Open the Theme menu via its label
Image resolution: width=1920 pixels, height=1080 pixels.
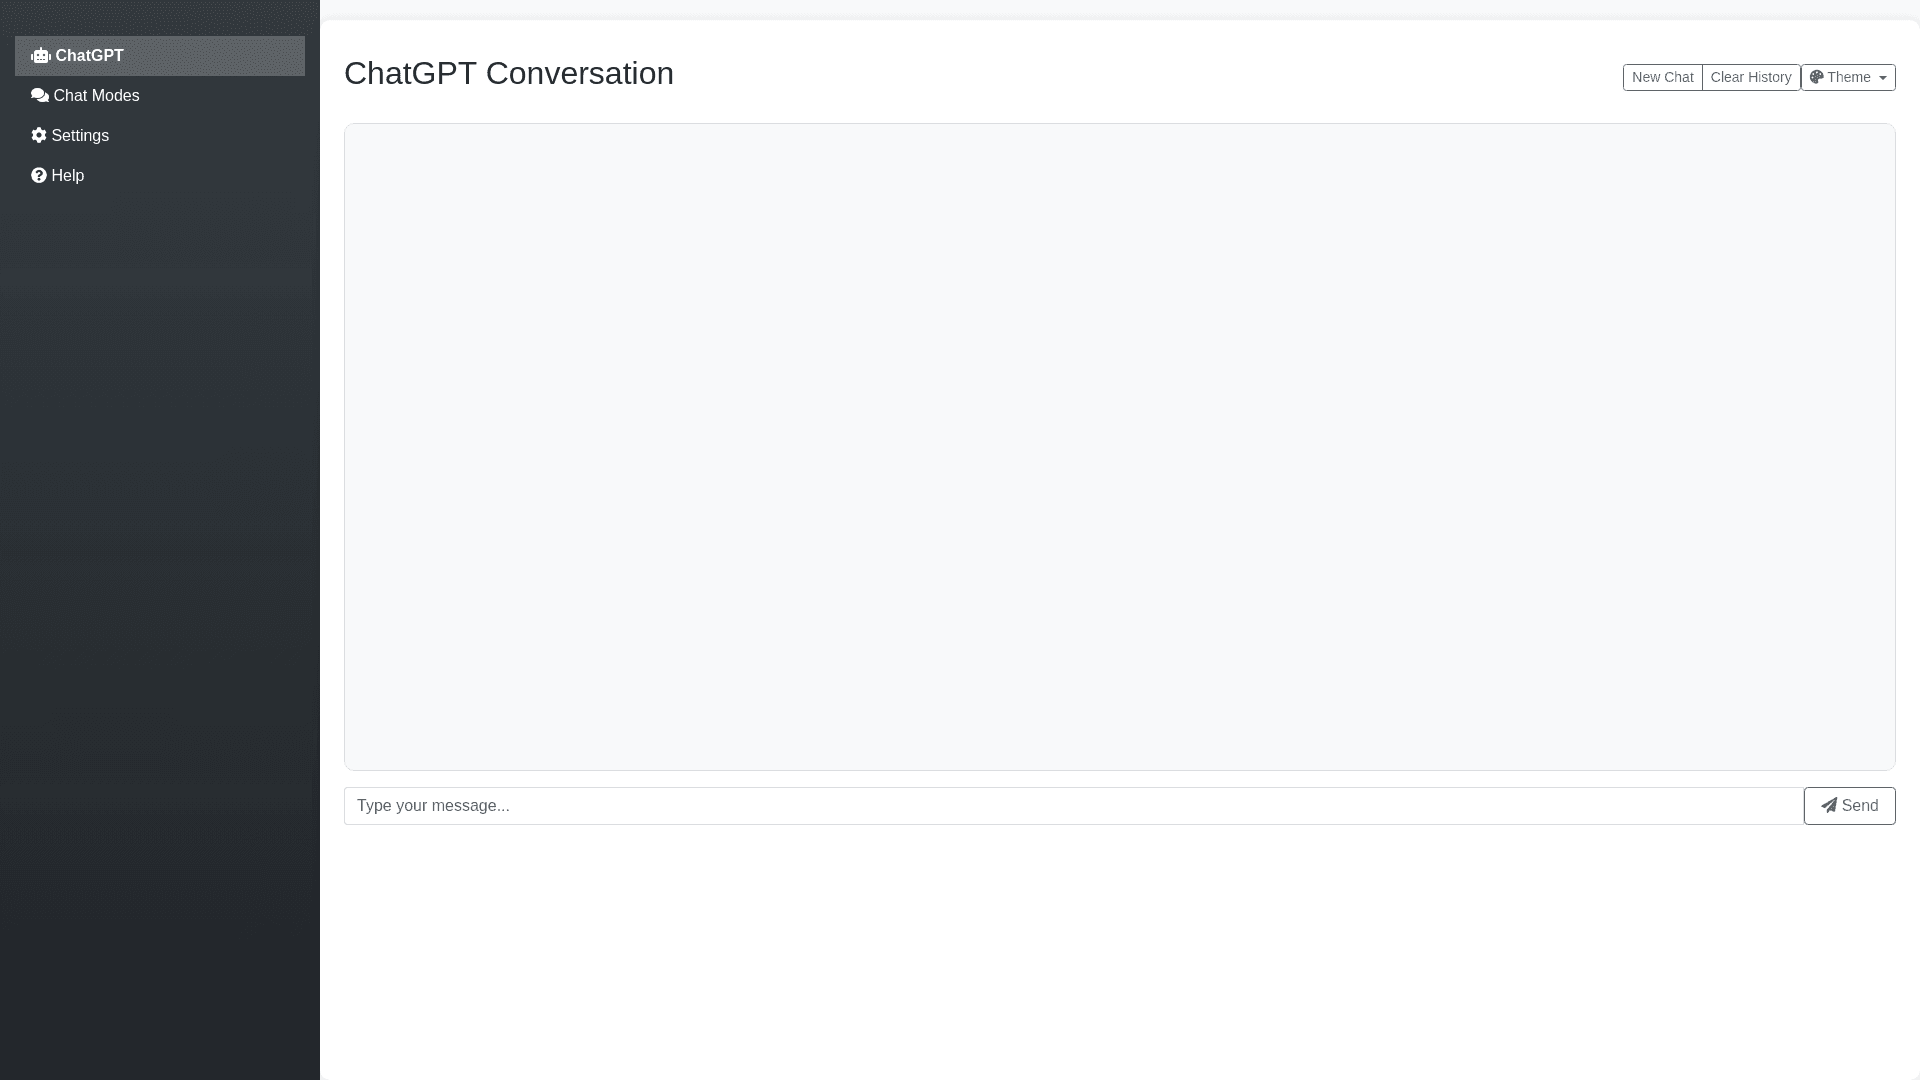tap(1849, 77)
